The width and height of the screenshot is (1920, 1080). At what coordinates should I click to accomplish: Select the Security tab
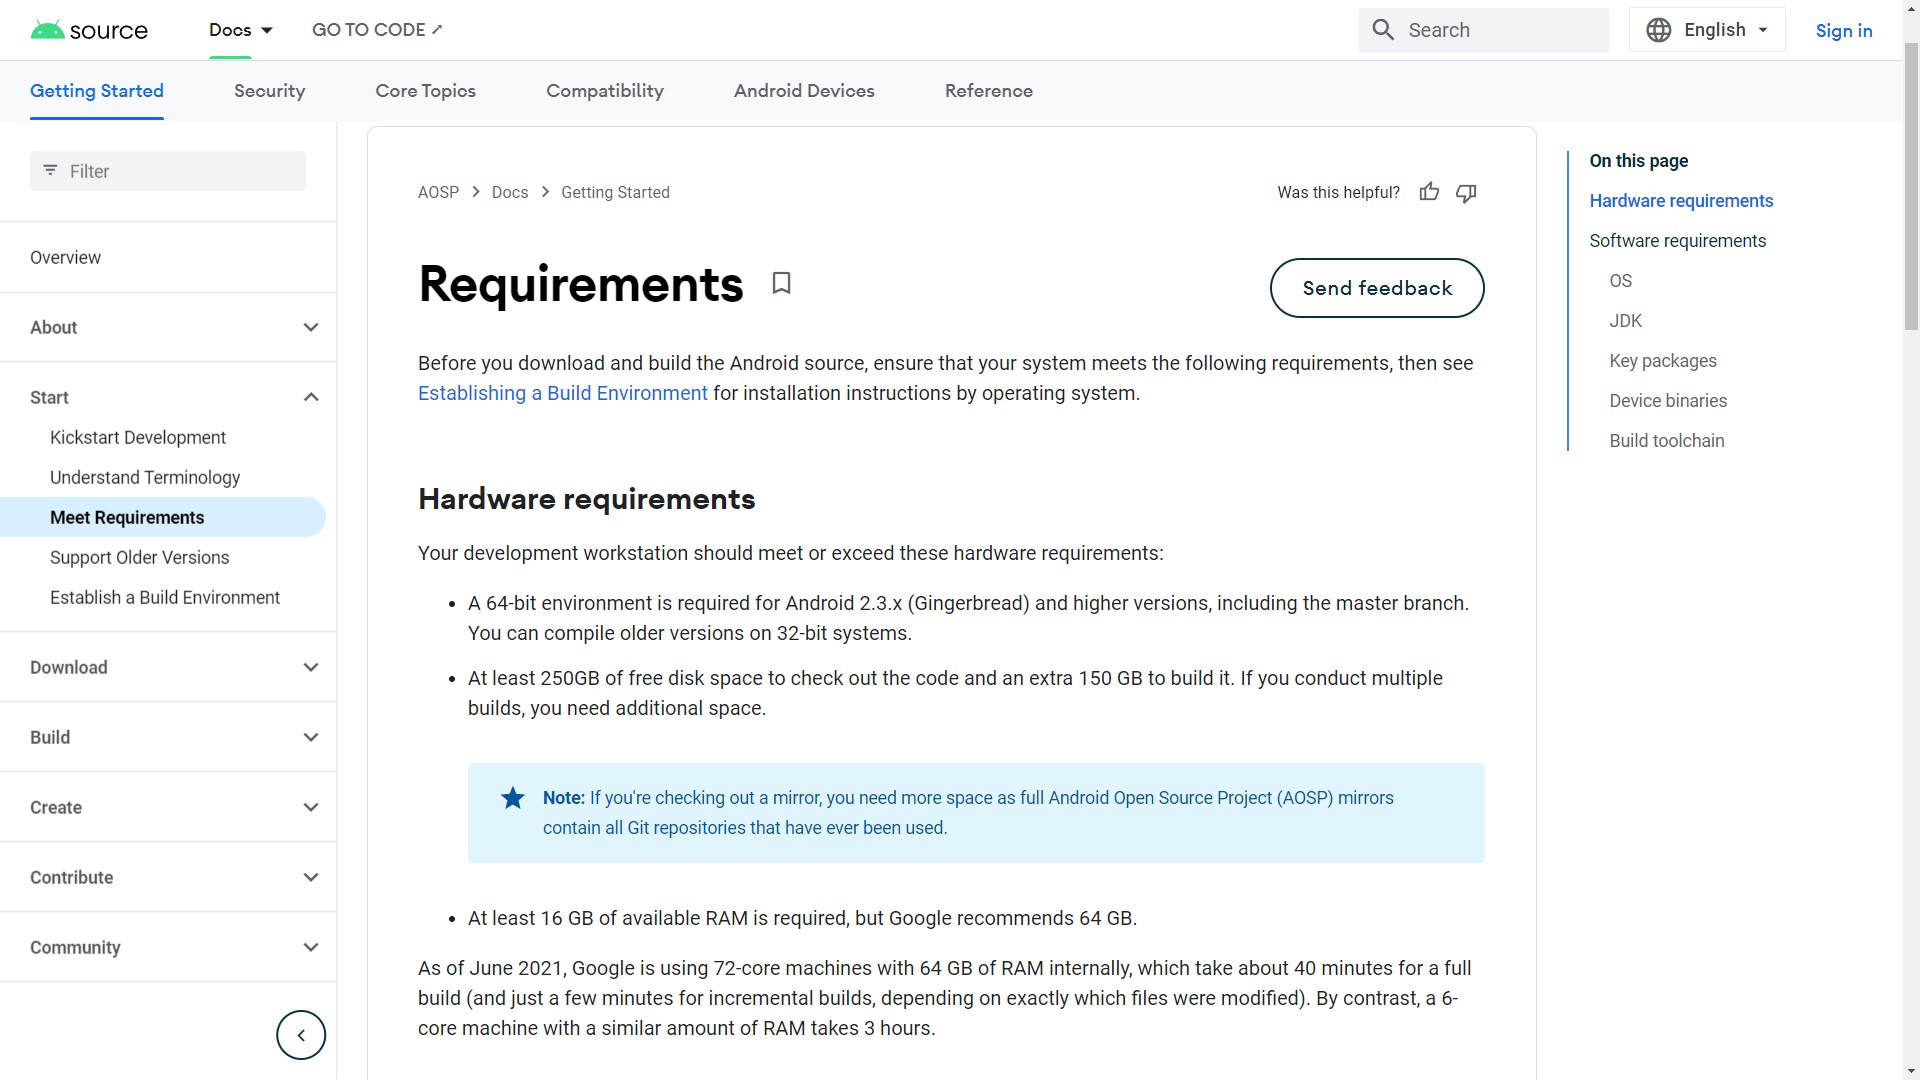point(269,90)
